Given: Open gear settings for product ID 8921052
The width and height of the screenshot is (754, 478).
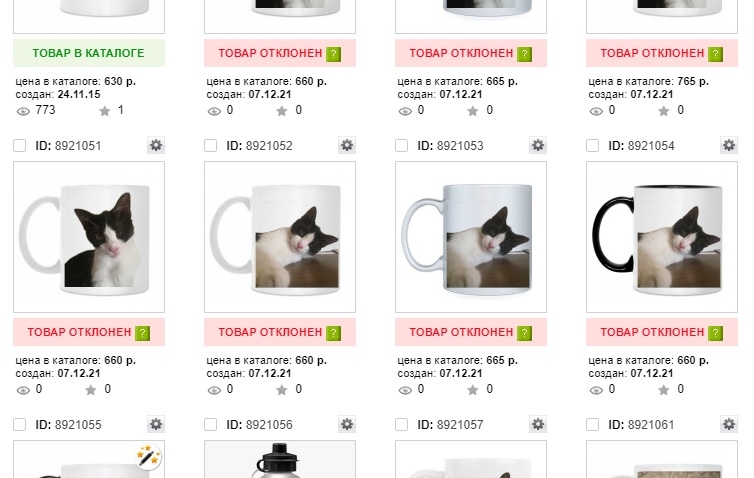Looking at the screenshot, I should click(x=347, y=146).
